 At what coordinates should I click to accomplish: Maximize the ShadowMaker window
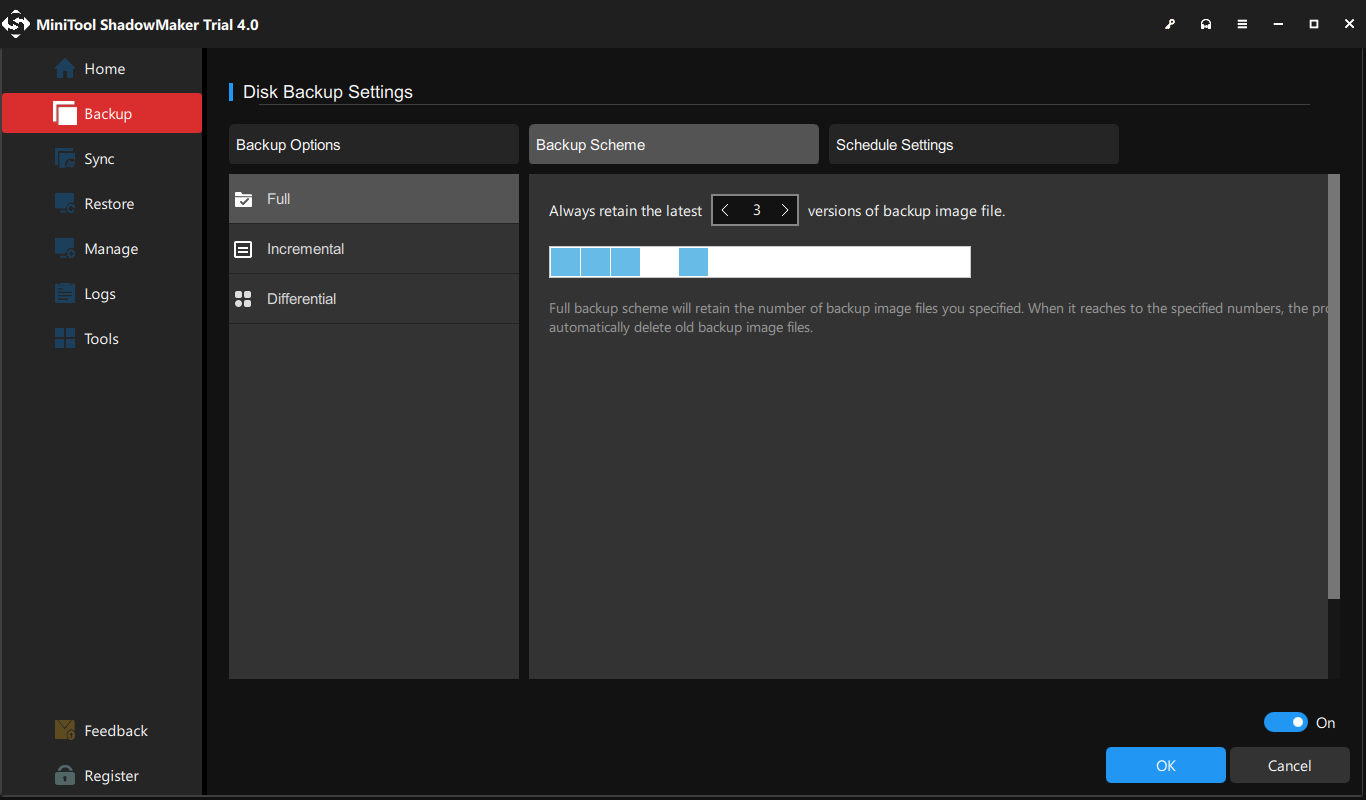(x=1314, y=24)
